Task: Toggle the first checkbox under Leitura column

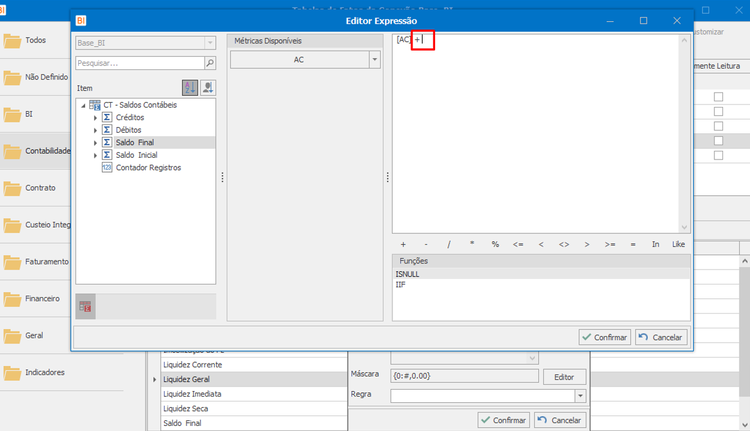Action: (x=718, y=97)
